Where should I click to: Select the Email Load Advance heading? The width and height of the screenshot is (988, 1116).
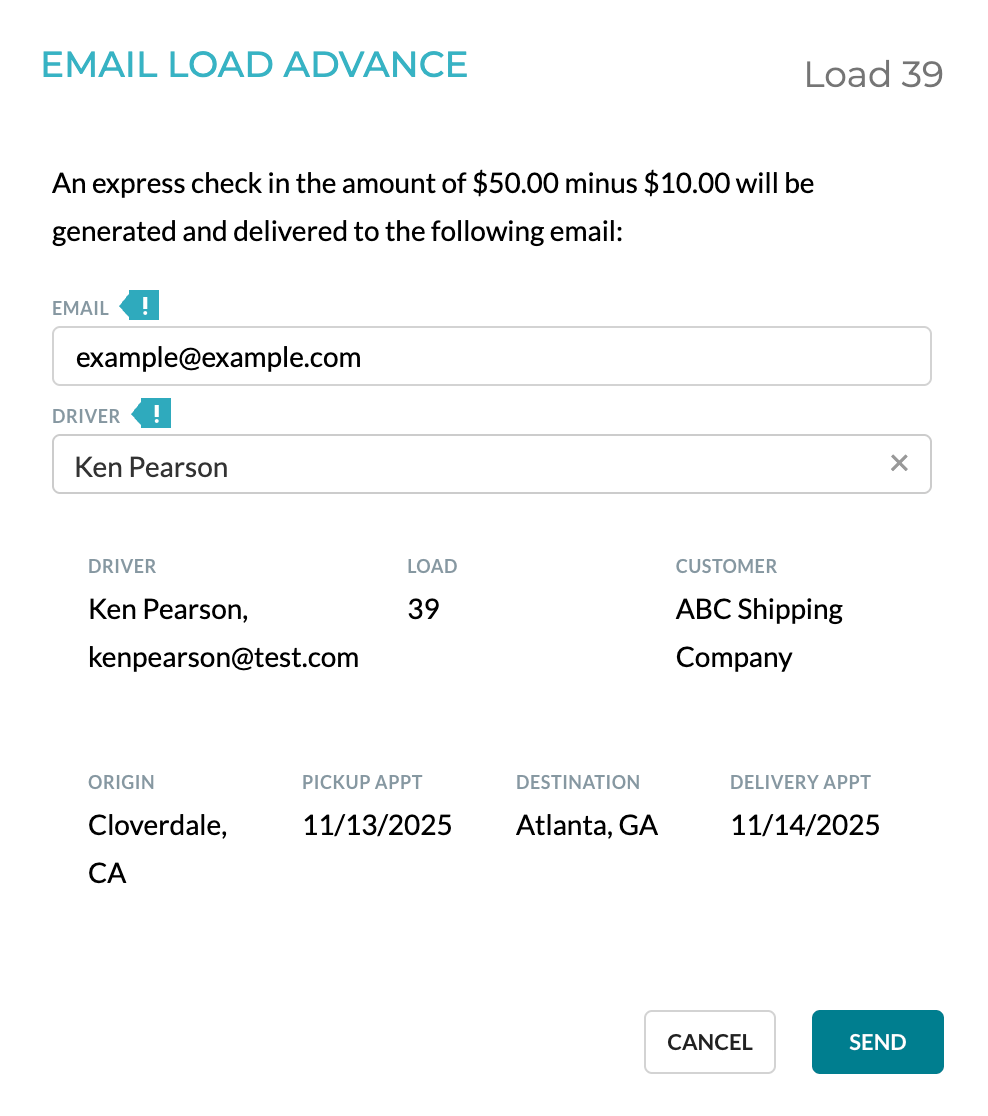[254, 65]
